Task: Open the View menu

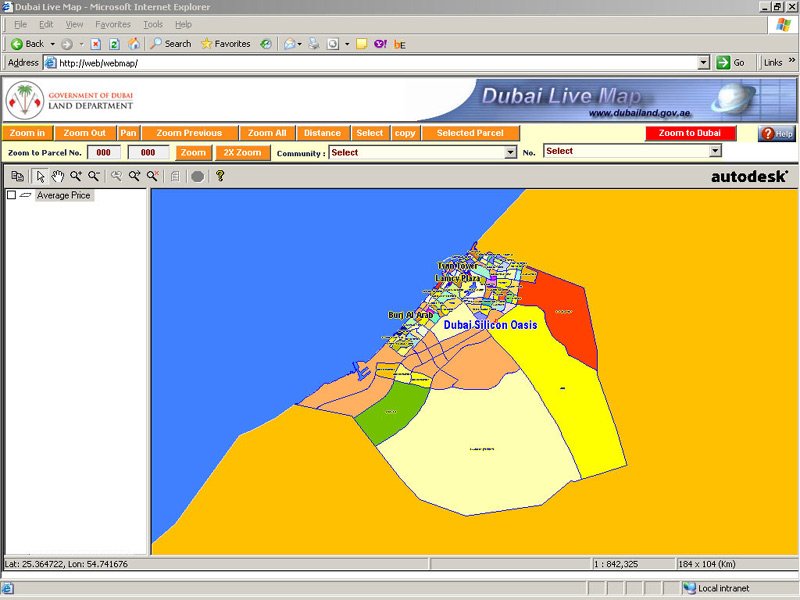Action: [74, 24]
